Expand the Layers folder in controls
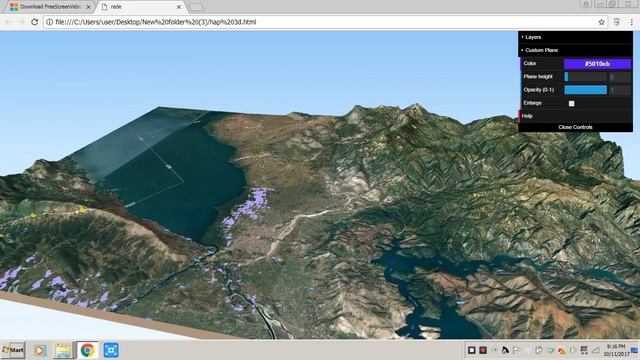Viewport: 640px width, 360px height. pos(575,37)
